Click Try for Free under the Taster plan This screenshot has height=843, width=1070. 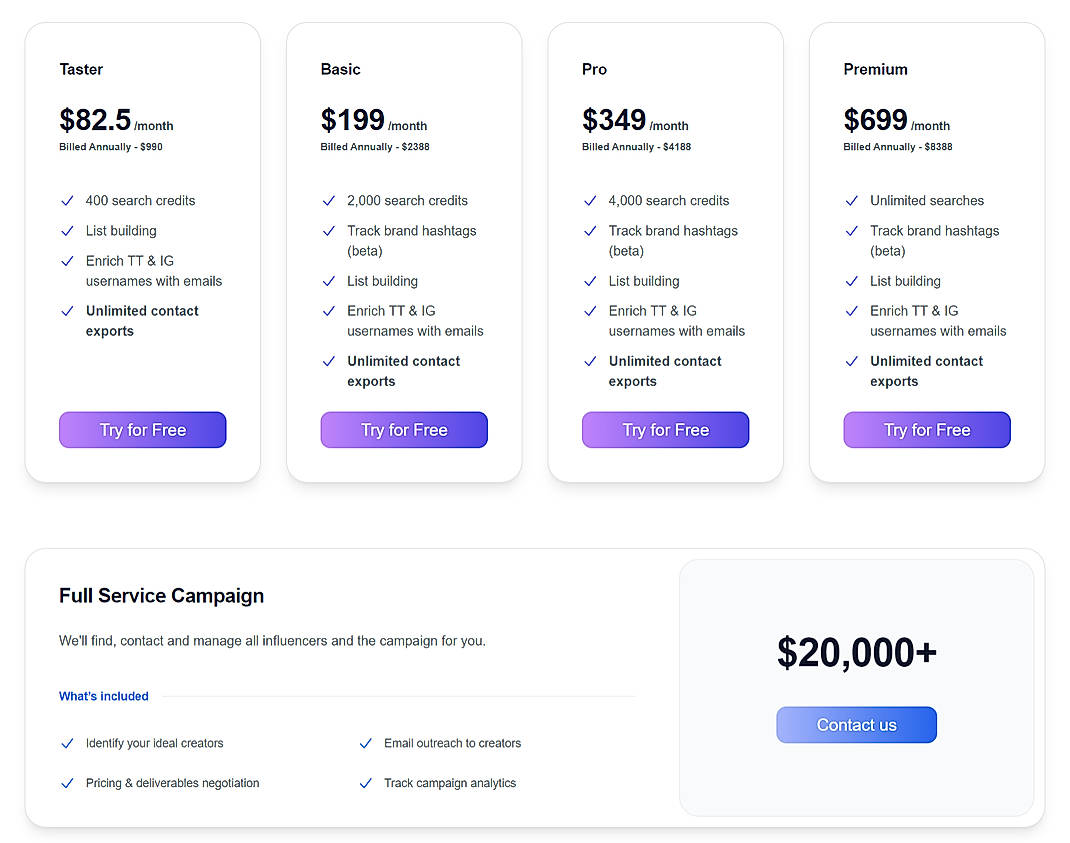point(142,429)
